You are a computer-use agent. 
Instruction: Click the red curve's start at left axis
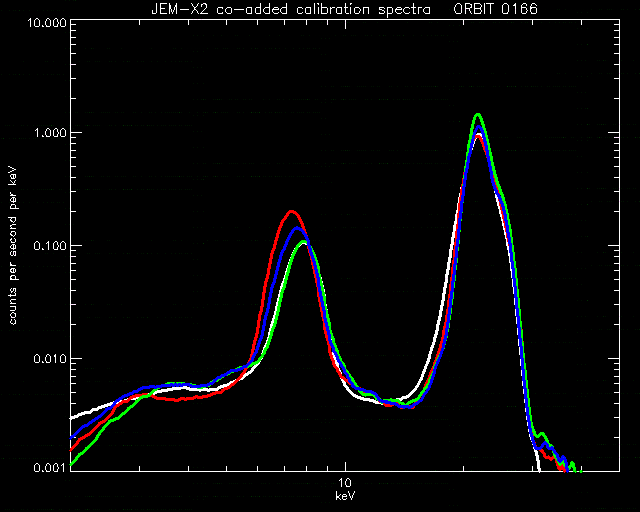(73, 449)
